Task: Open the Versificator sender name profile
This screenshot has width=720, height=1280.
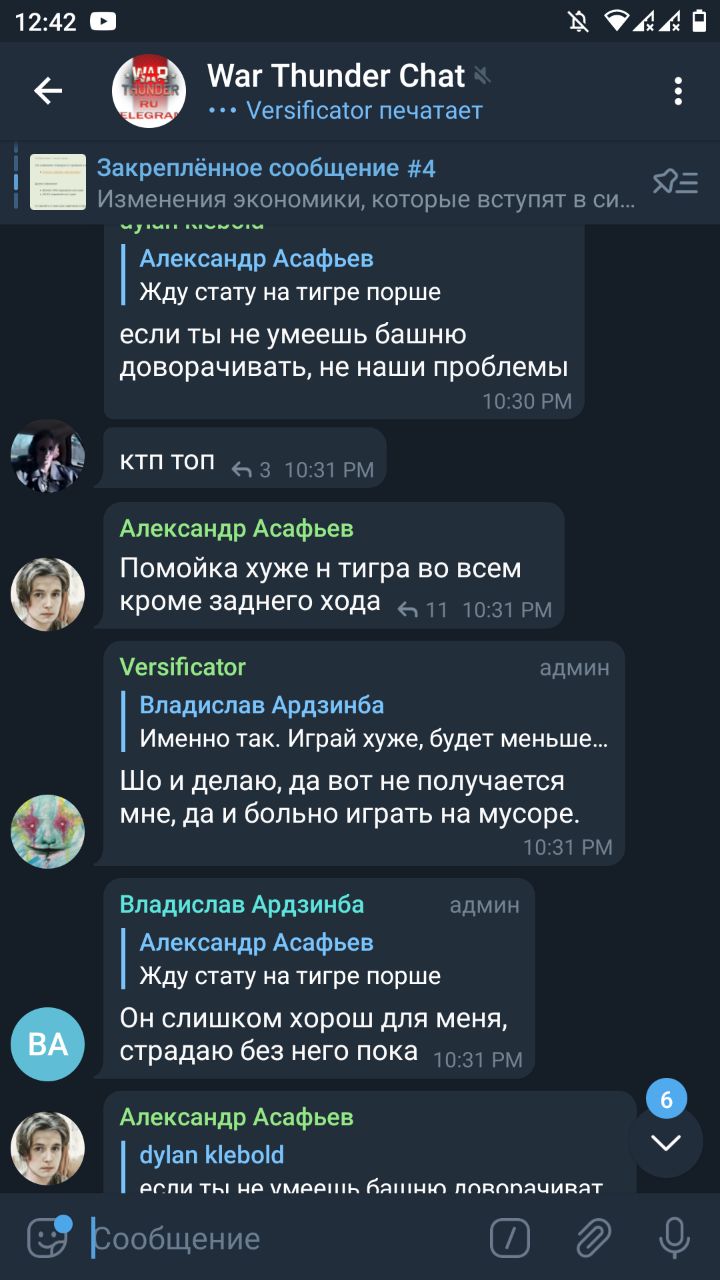Action: (x=183, y=667)
